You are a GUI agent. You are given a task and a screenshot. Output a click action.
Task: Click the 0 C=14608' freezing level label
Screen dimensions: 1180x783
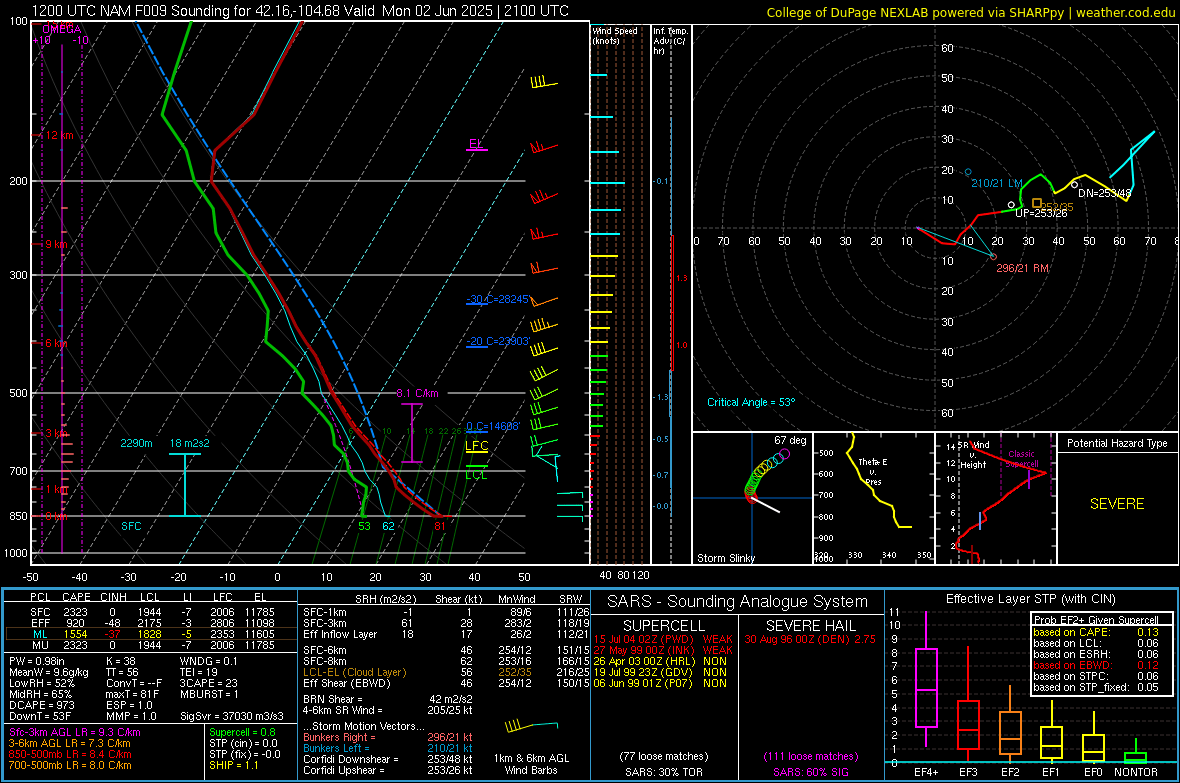[x=493, y=426]
